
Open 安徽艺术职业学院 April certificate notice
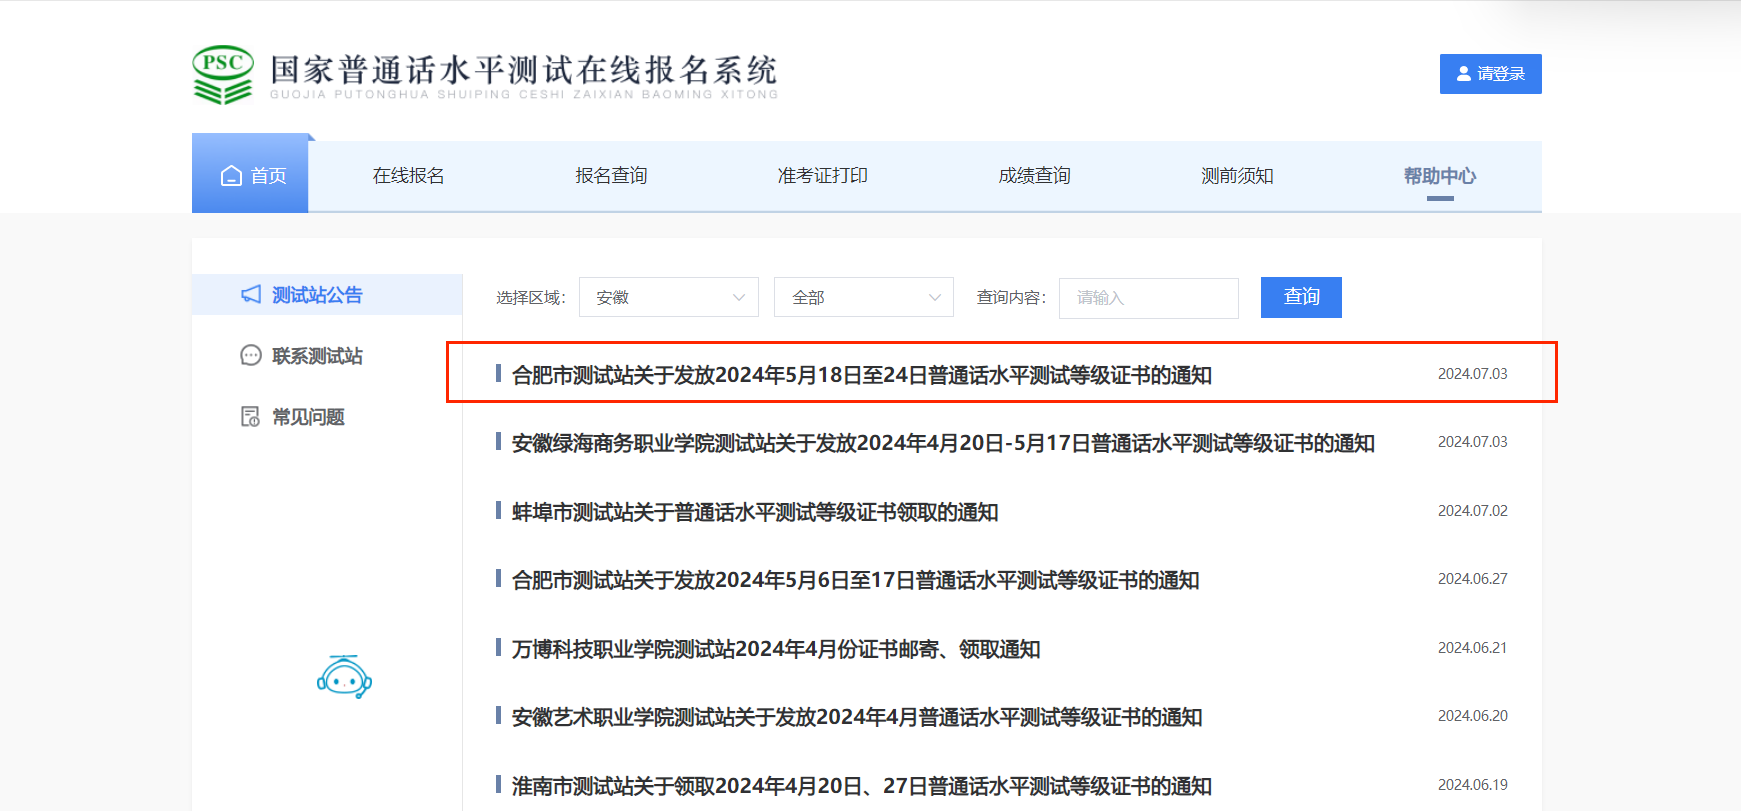coord(857,717)
